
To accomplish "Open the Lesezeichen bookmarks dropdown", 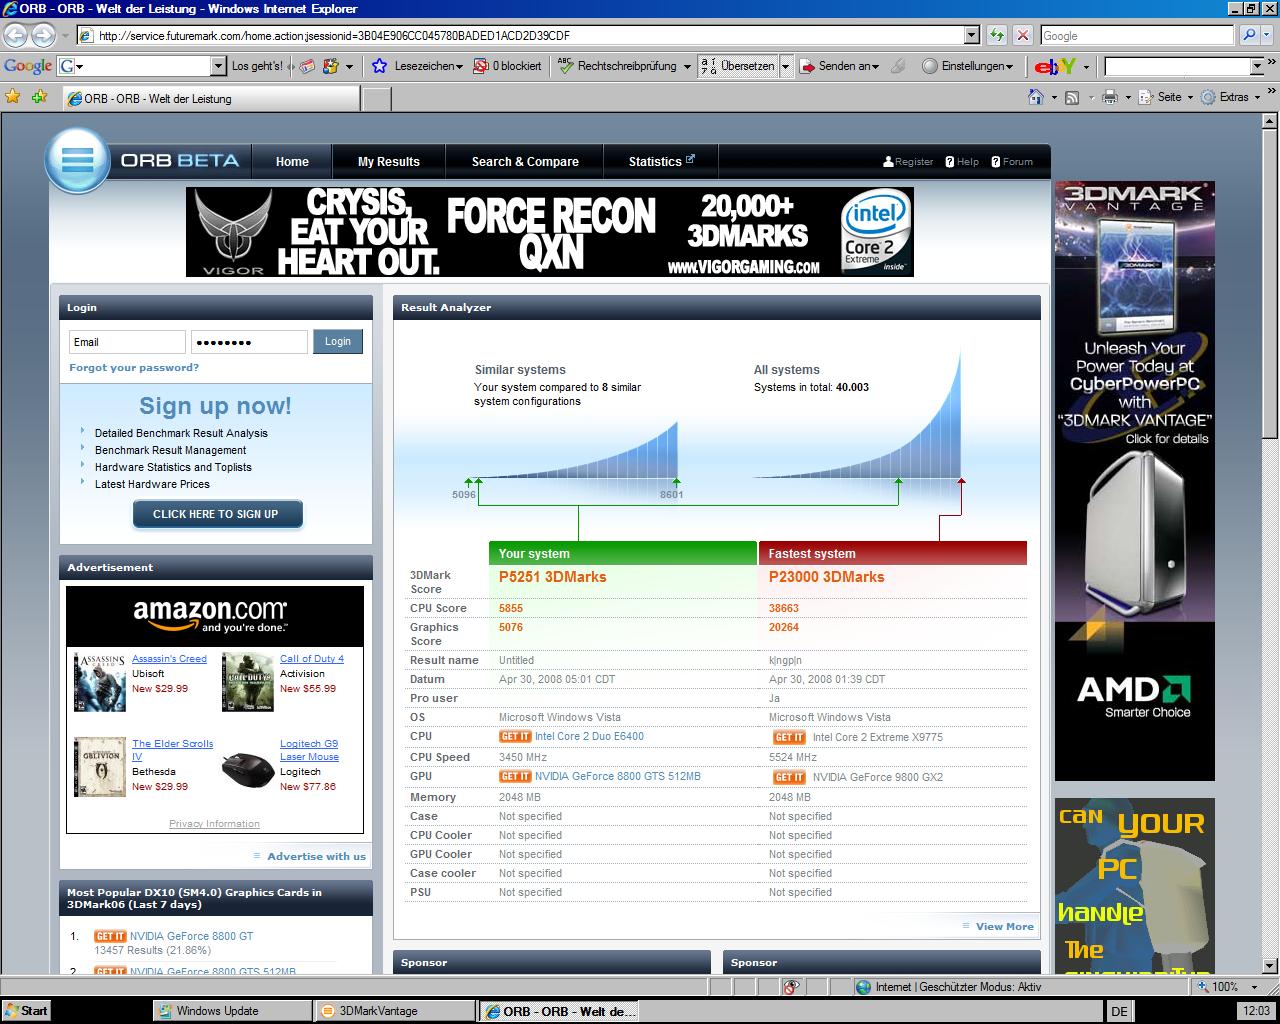I will click(418, 66).
